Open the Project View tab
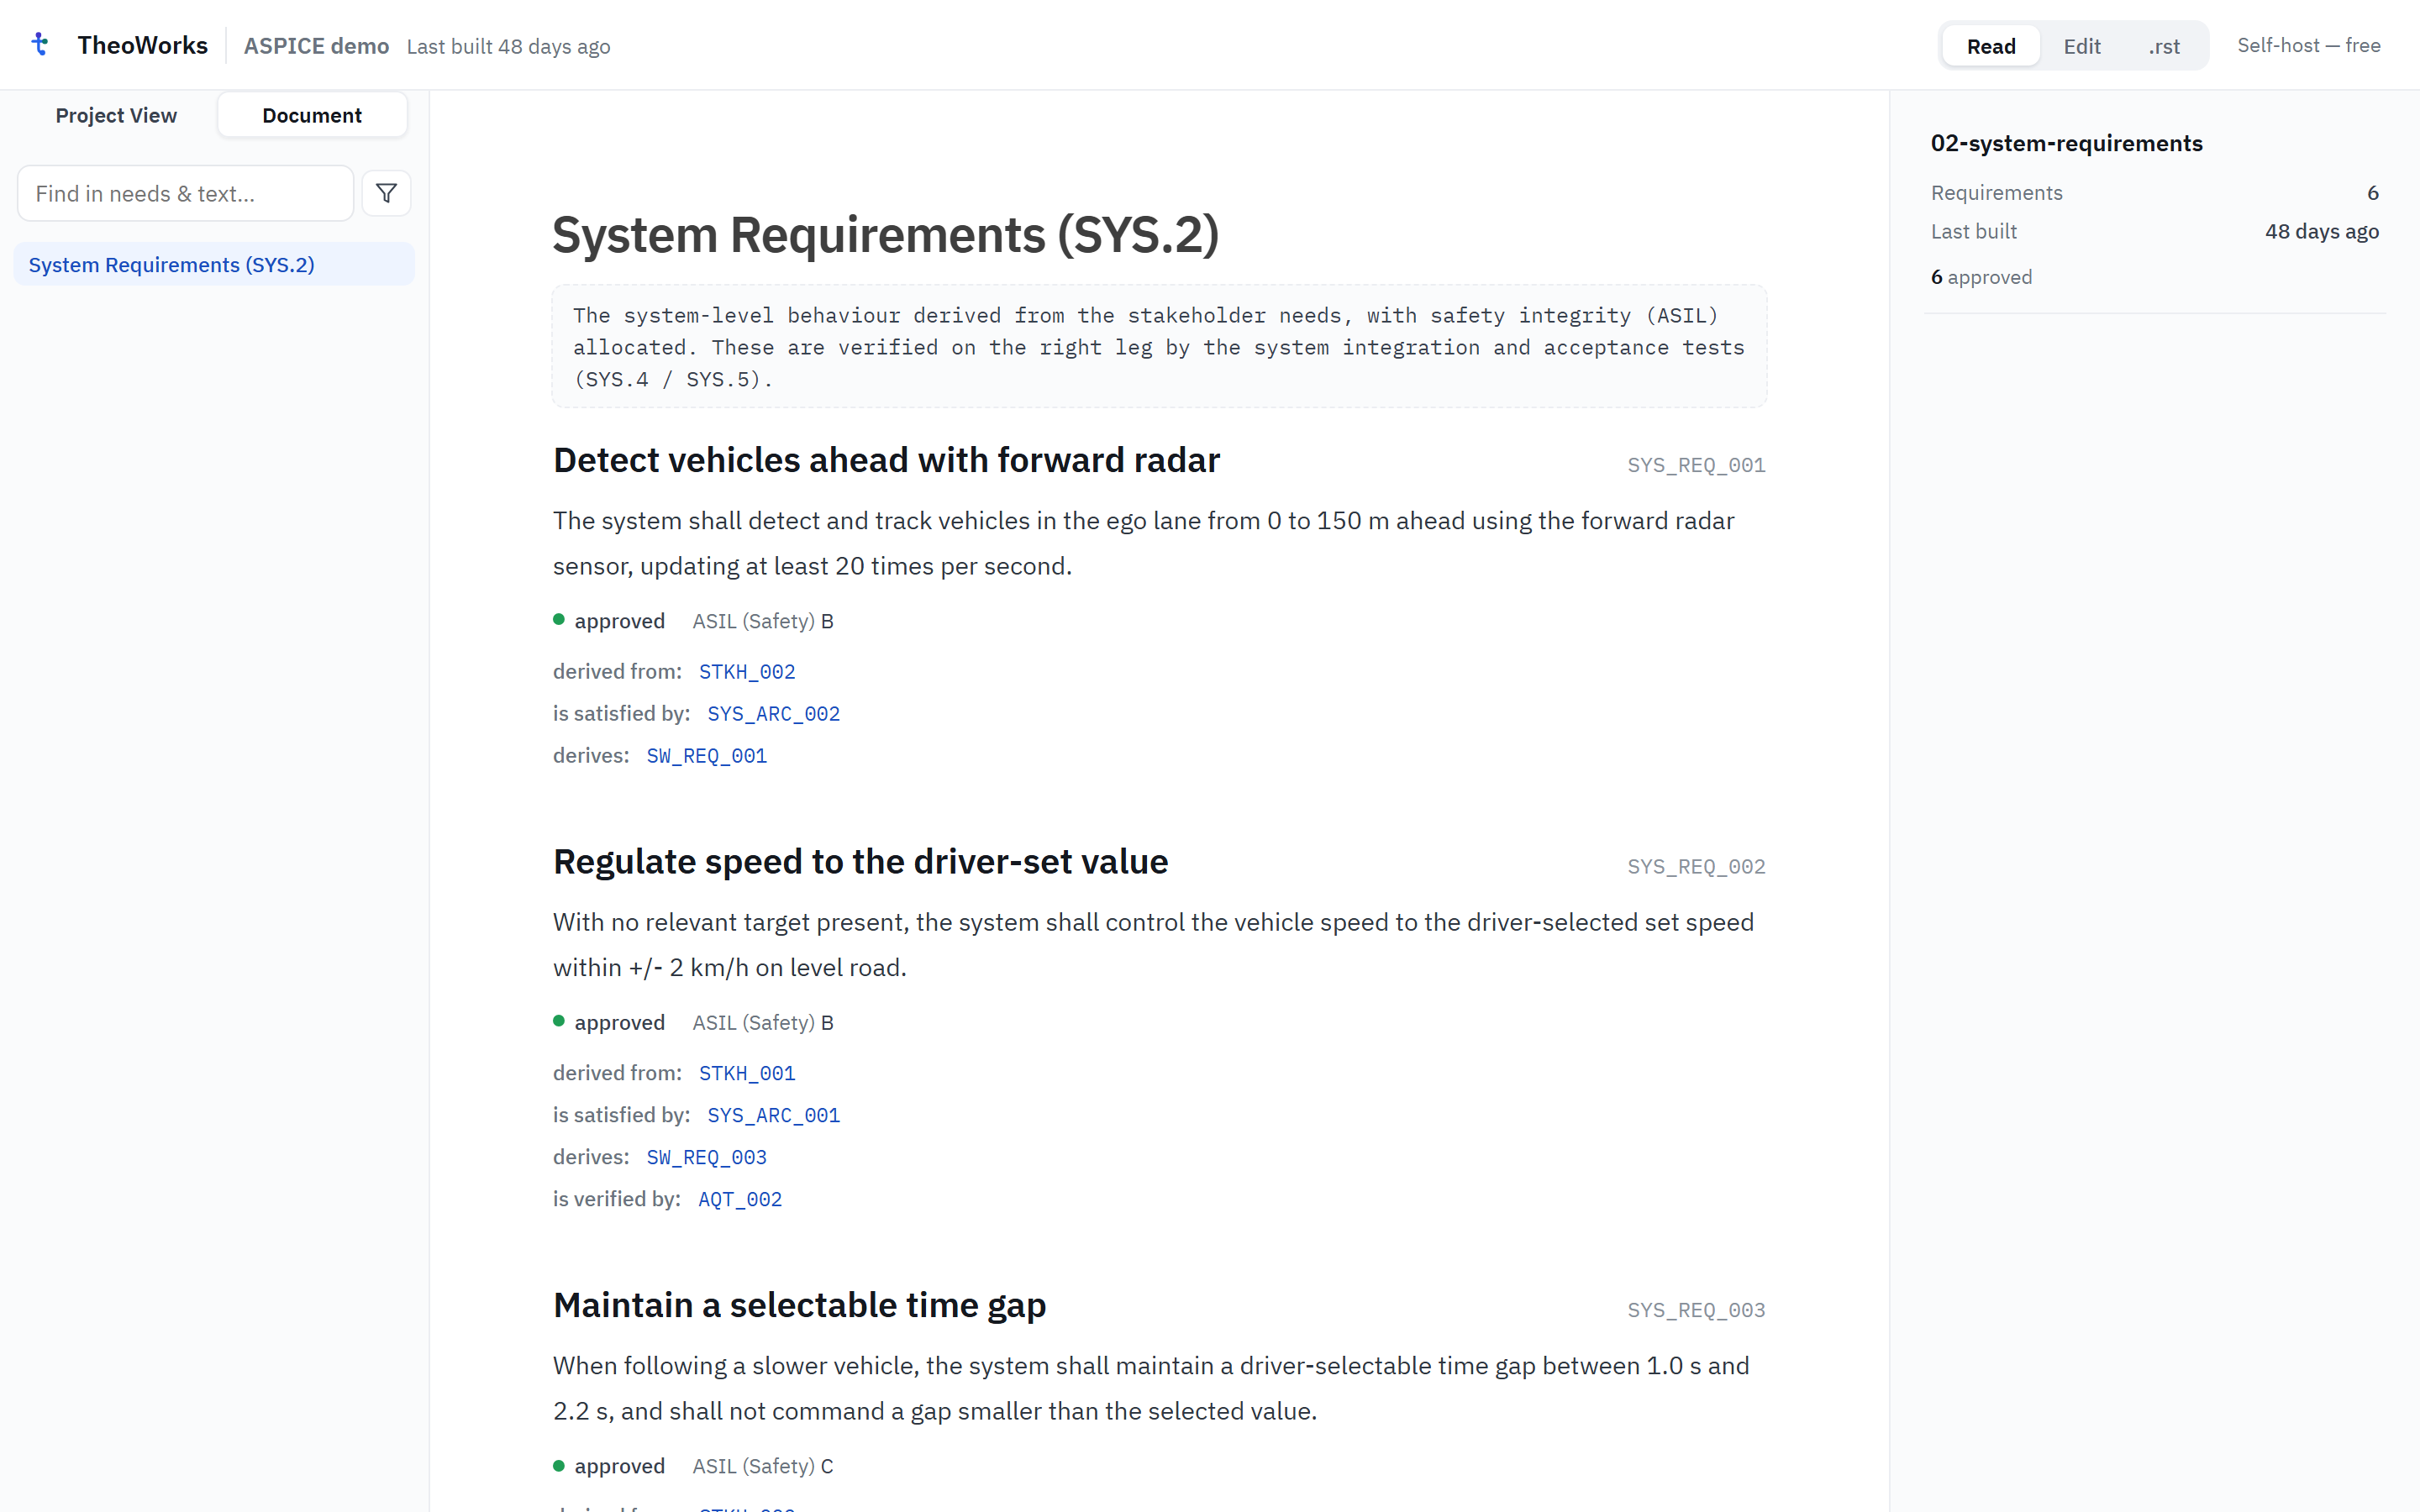This screenshot has width=2420, height=1512. point(116,115)
